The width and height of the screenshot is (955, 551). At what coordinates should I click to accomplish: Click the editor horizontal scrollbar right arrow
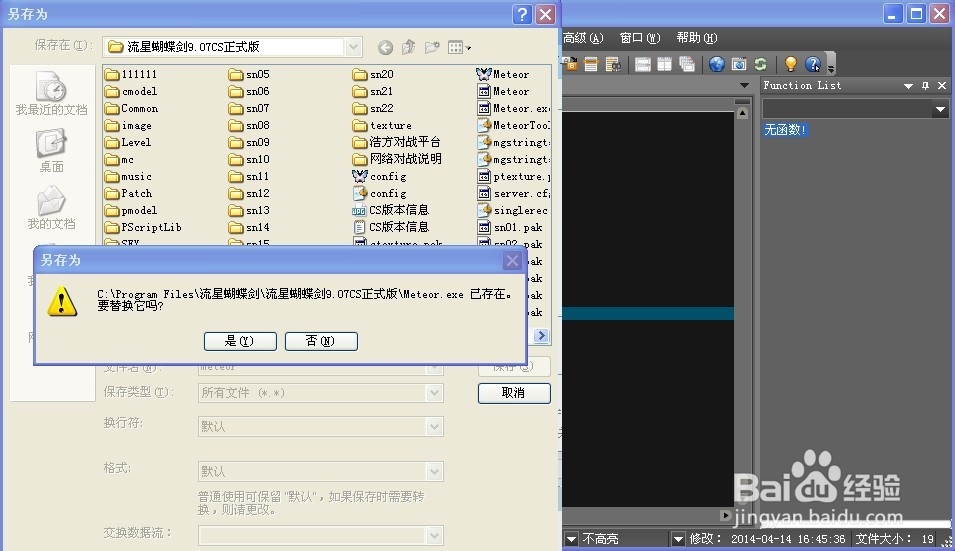[725, 515]
